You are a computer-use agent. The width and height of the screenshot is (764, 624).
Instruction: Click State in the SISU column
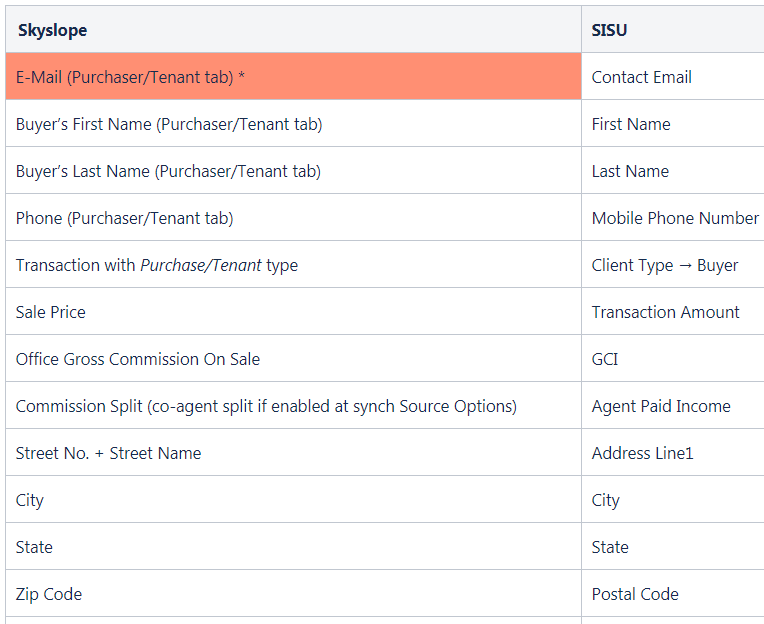tap(673, 547)
